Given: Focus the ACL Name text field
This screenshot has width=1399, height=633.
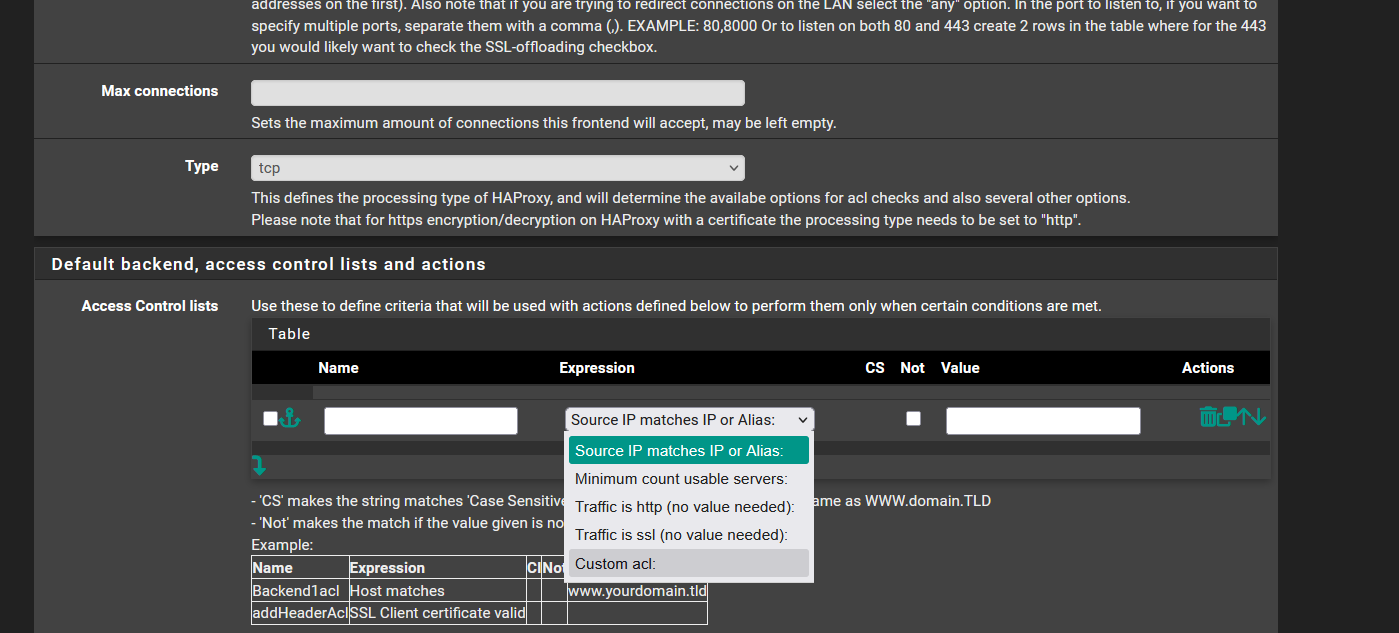Looking at the screenshot, I should pyautogui.click(x=420, y=421).
